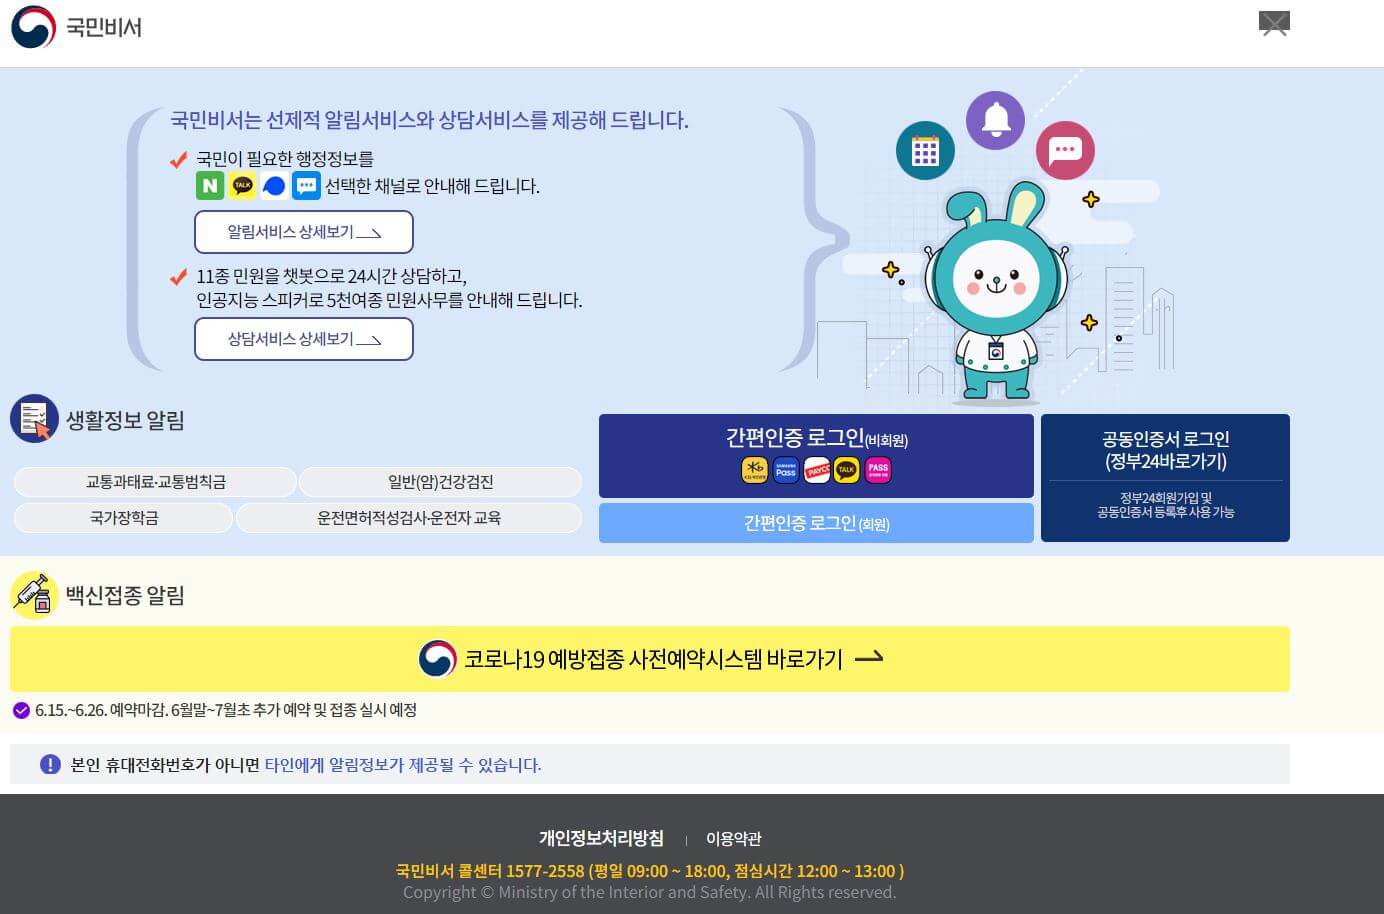Click the pink chat speech bubble icon
1384x914 pixels.
click(1065, 150)
